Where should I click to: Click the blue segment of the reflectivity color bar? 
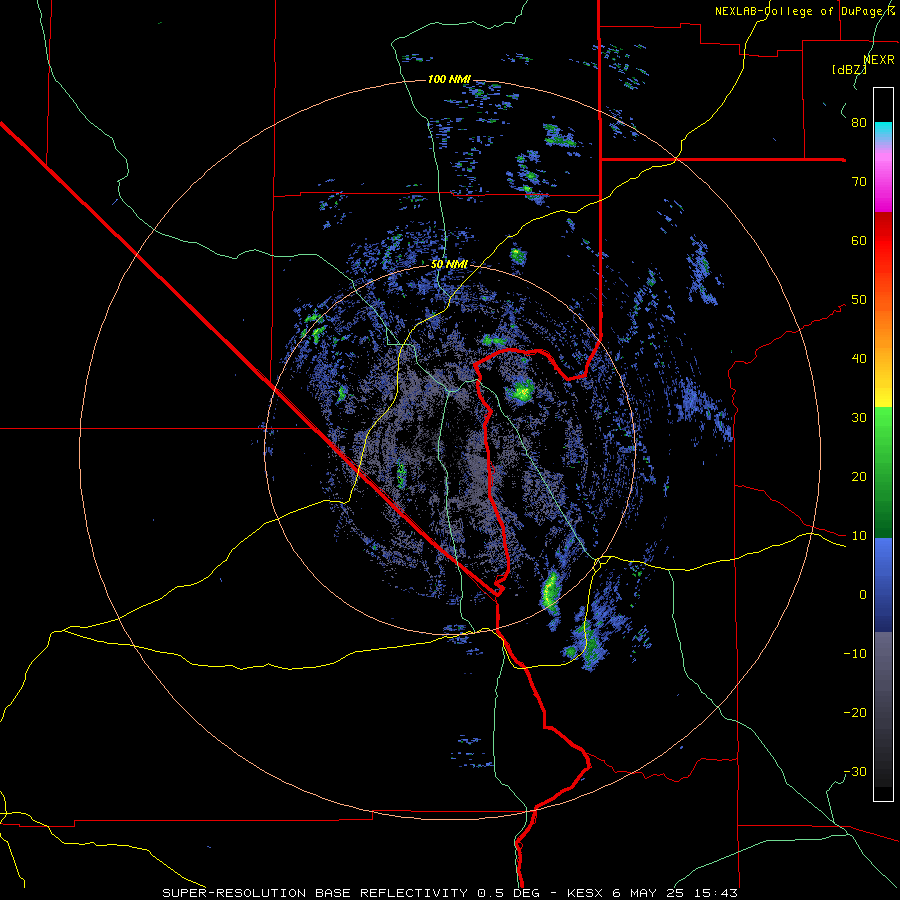tap(883, 585)
